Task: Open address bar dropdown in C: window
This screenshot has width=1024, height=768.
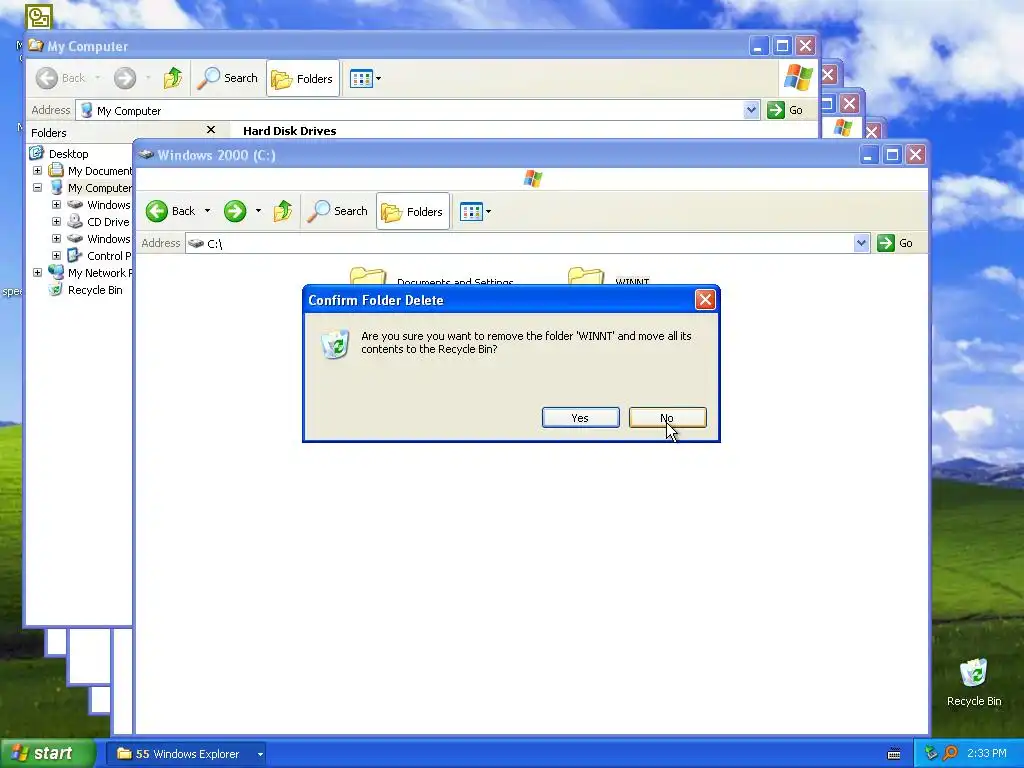Action: [861, 244]
